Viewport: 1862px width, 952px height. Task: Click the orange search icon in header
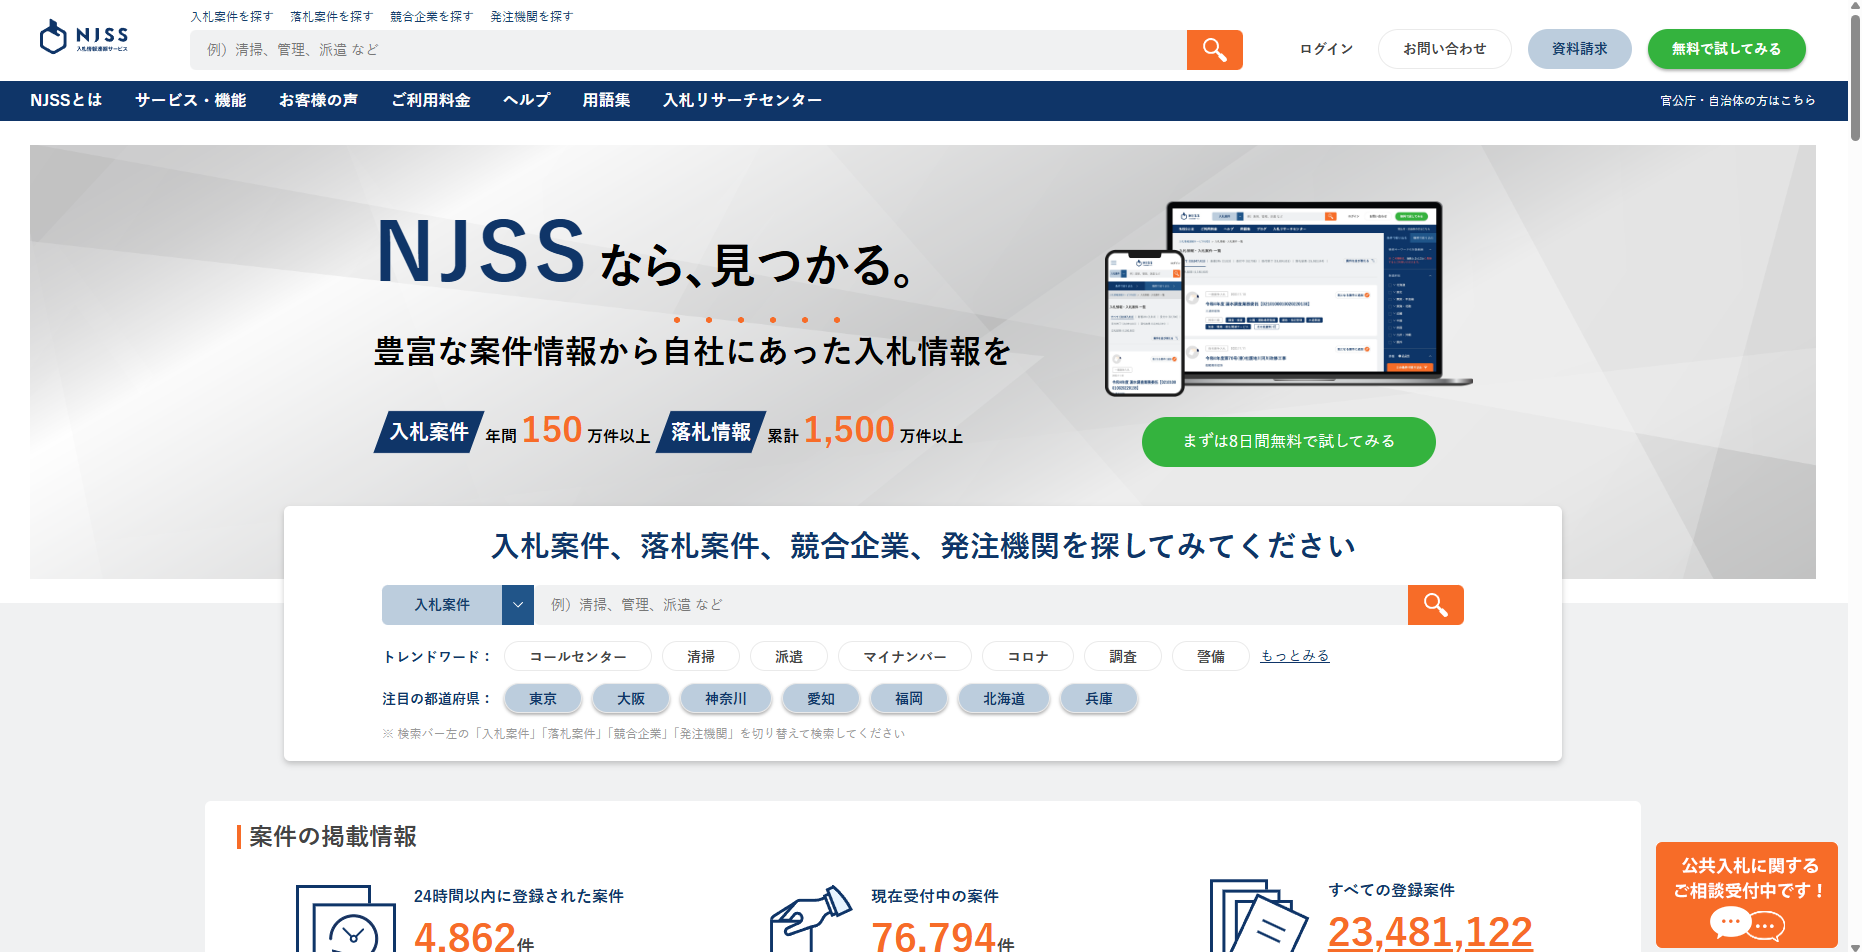(1214, 50)
